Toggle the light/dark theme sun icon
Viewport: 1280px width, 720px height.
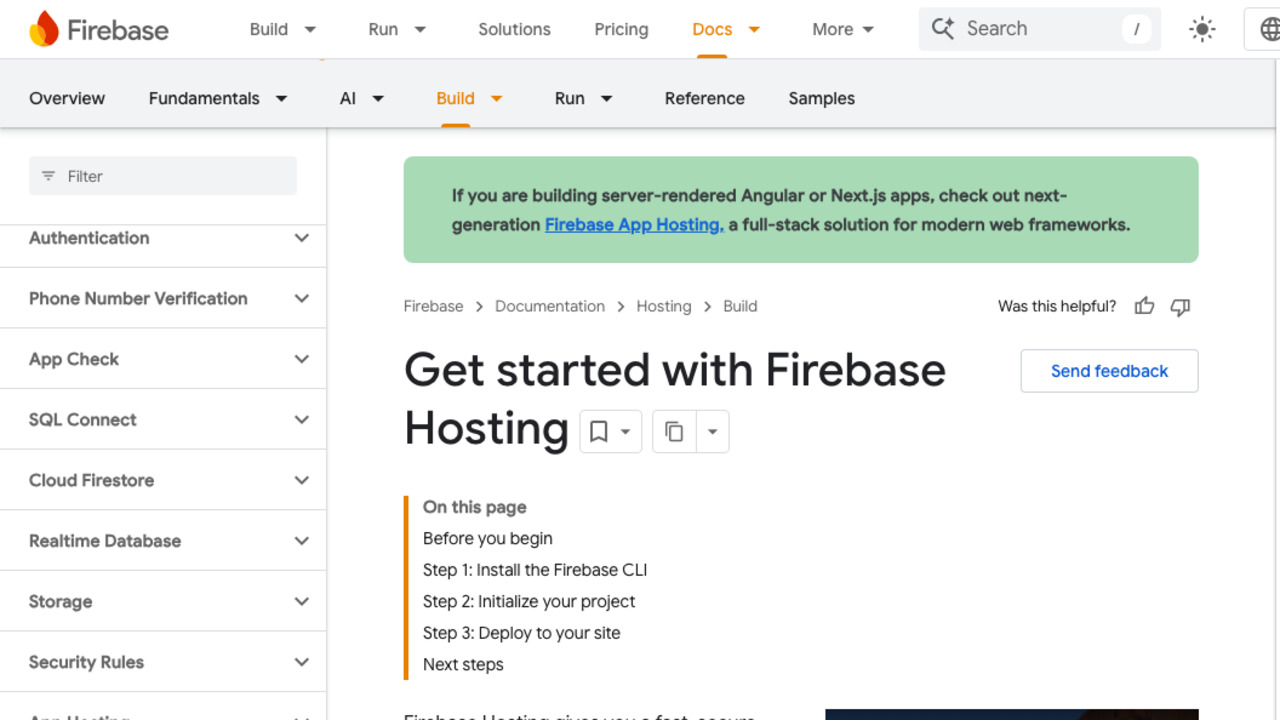[1202, 29]
